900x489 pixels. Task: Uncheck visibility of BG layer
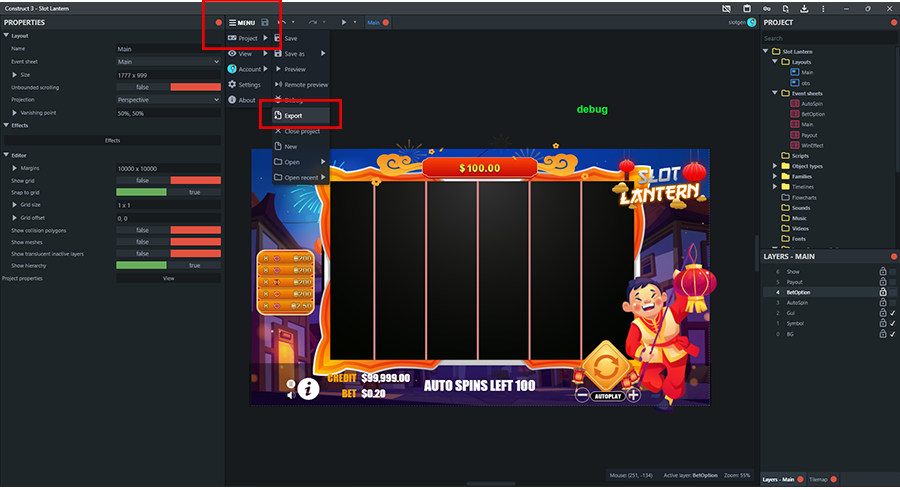(893, 333)
